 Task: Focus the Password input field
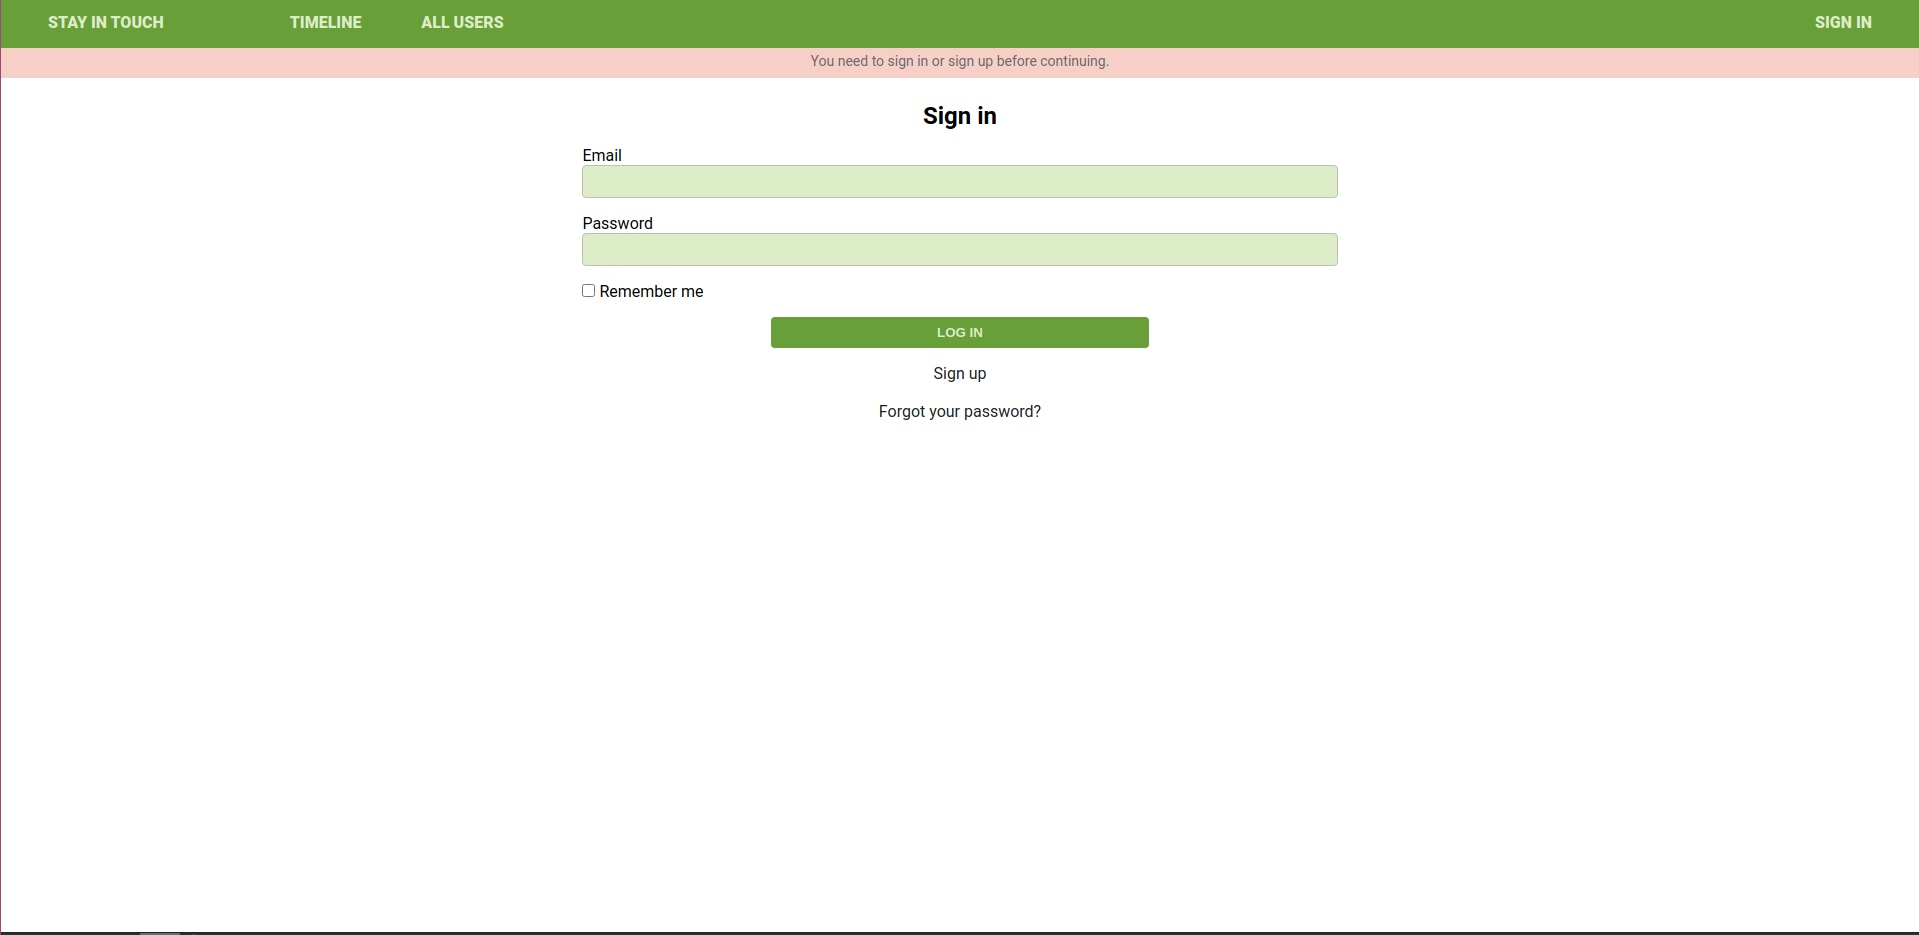click(x=959, y=250)
